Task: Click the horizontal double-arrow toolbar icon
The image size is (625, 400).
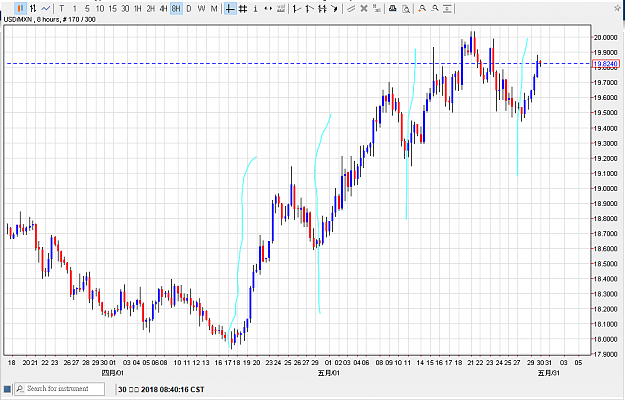Action: [x=268, y=9]
